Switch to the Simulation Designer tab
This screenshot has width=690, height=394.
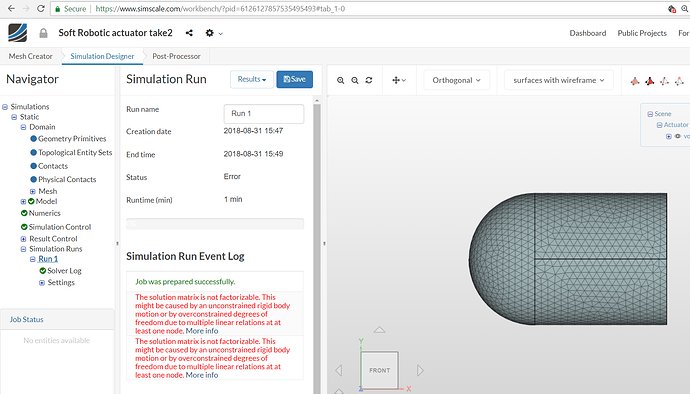click(x=102, y=56)
